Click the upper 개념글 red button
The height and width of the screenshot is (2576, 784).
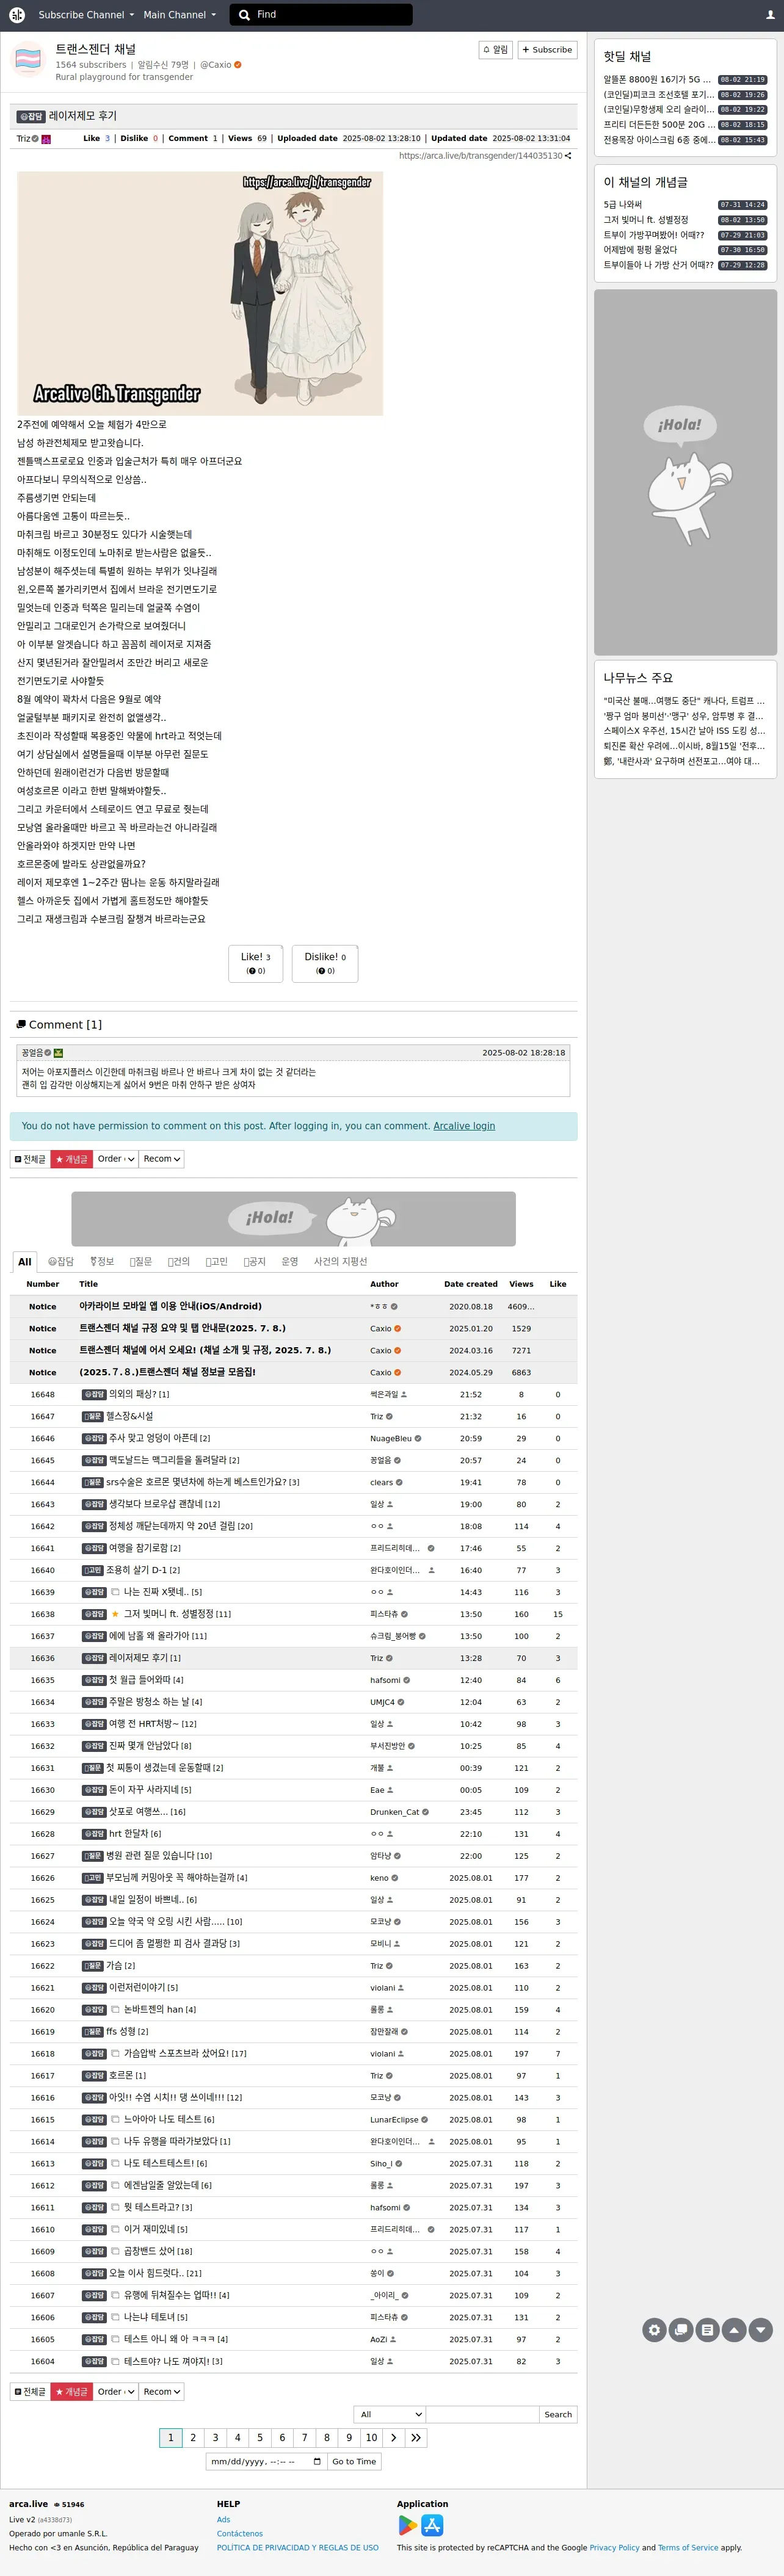pyautogui.click(x=71, y=1159)
